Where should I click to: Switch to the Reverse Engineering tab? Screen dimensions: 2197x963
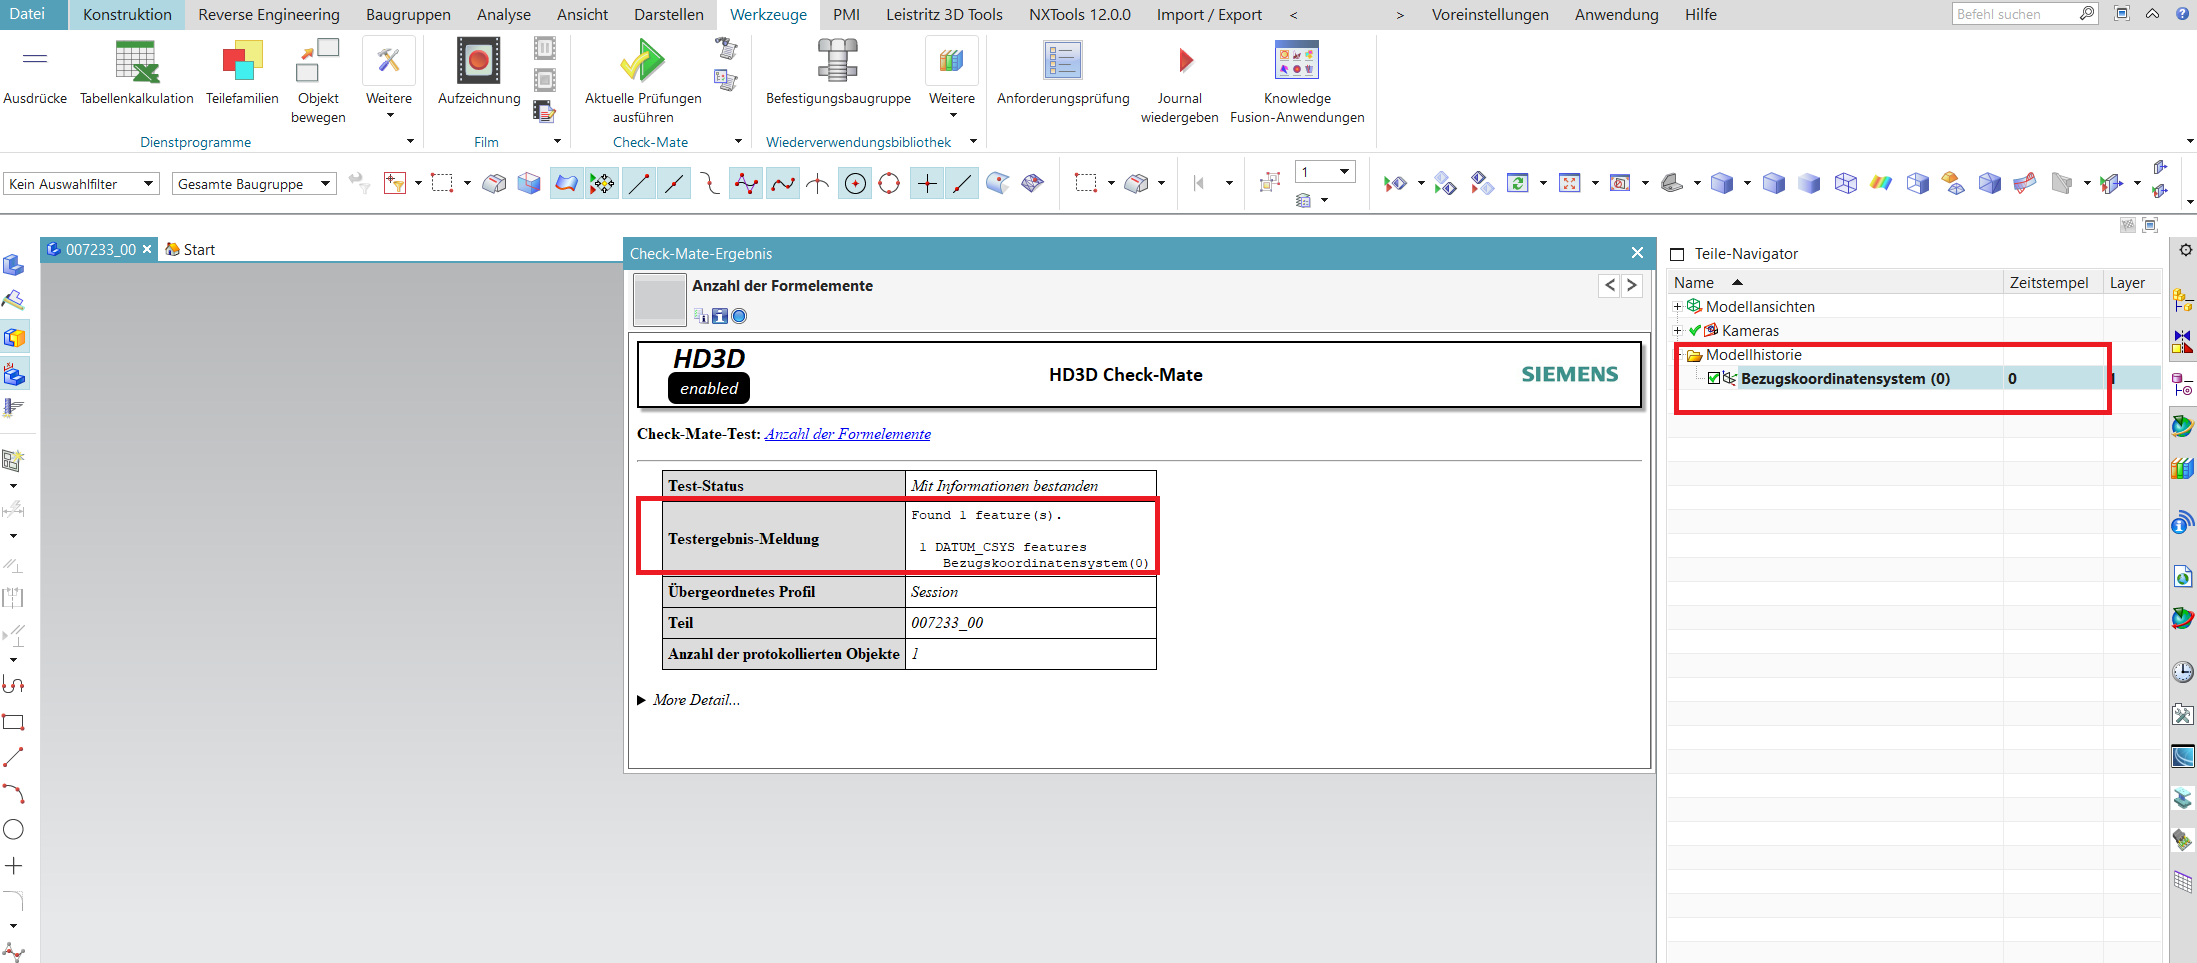tap(269, 14)
